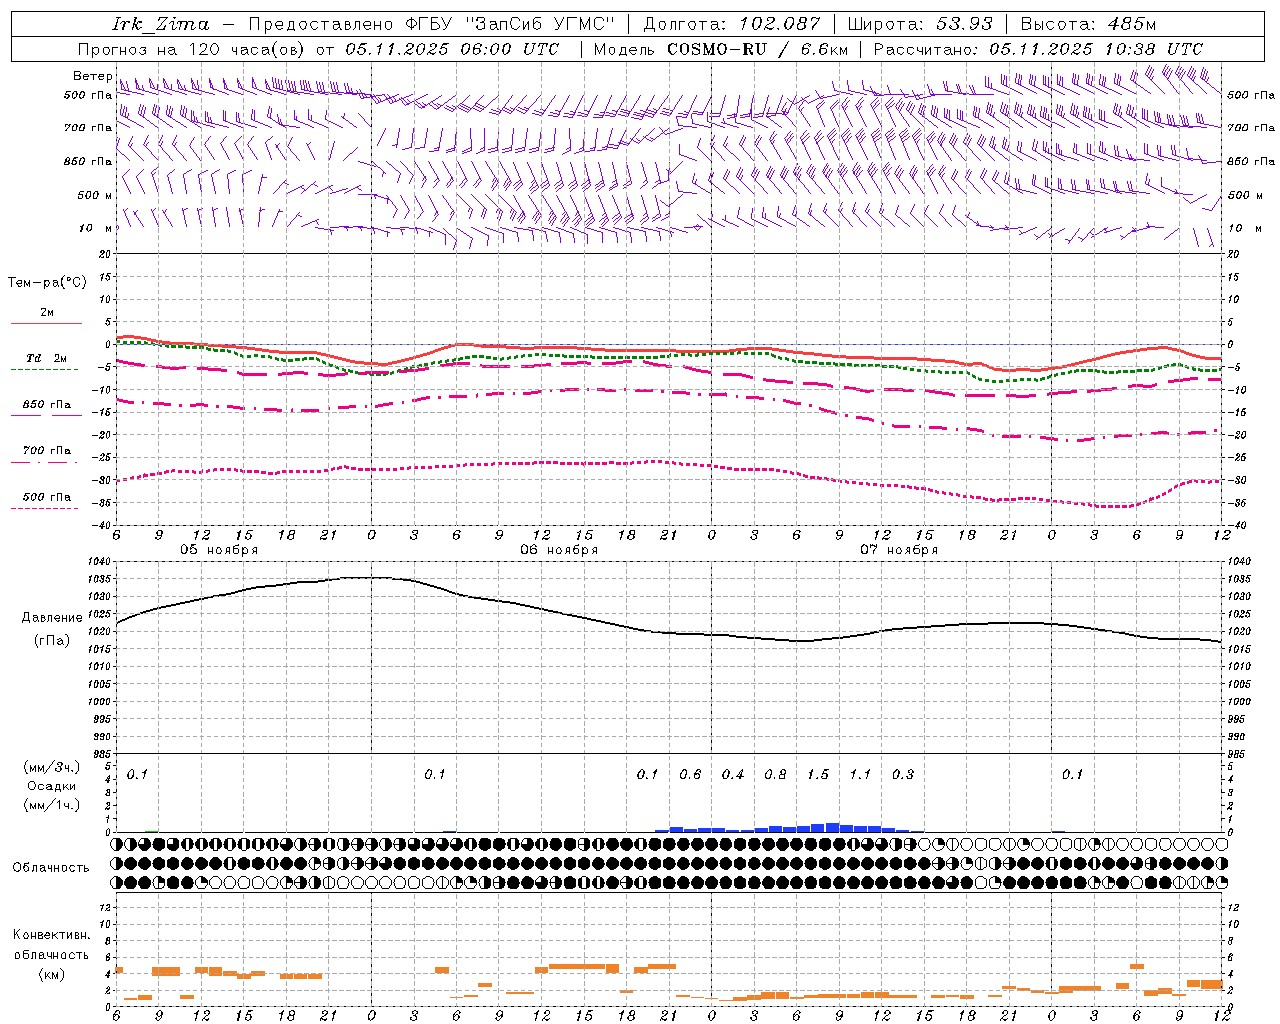Viewport: 1280px width, 1024px height.
Task: Click the text ФГБУ "ЗапСиб УГМС"
Action: pyautogui.click(x=510, y=24)
